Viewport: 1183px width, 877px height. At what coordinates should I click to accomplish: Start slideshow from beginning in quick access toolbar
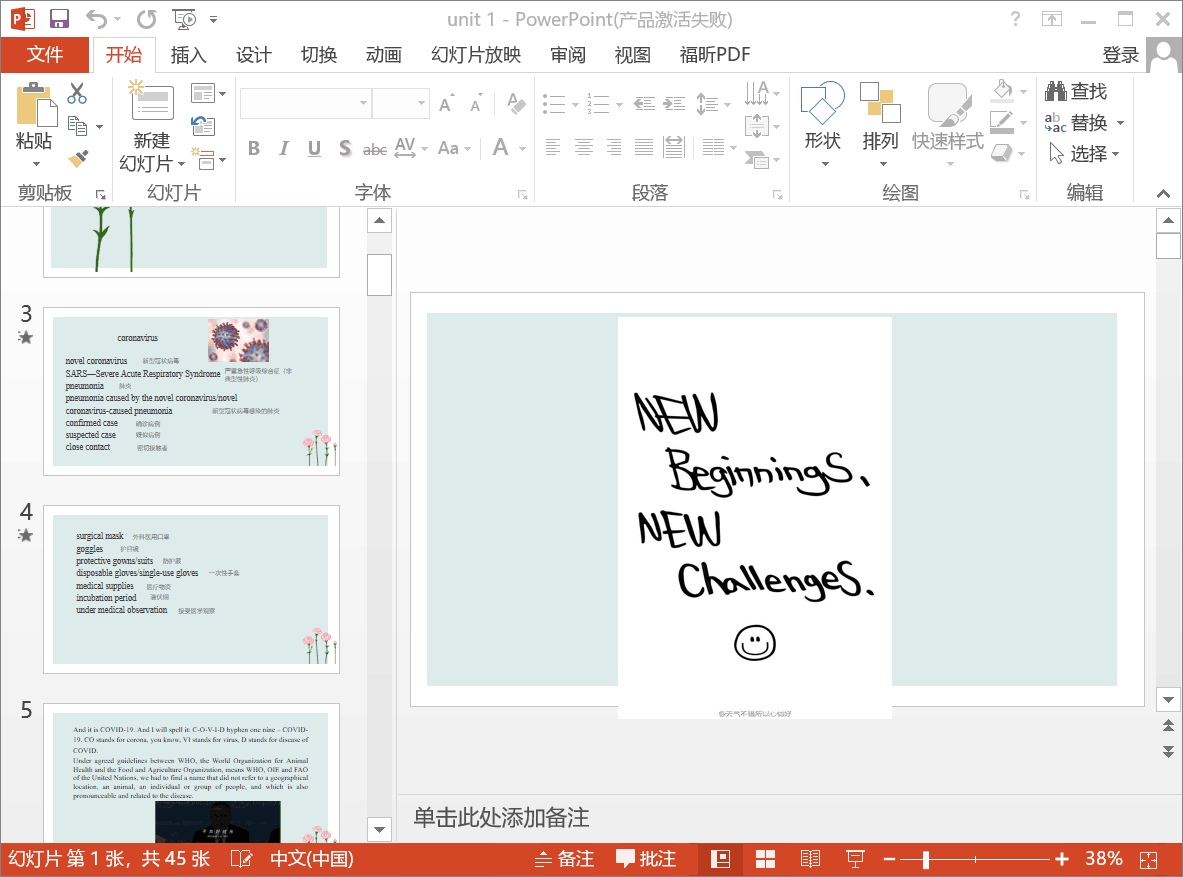point(183,19)
